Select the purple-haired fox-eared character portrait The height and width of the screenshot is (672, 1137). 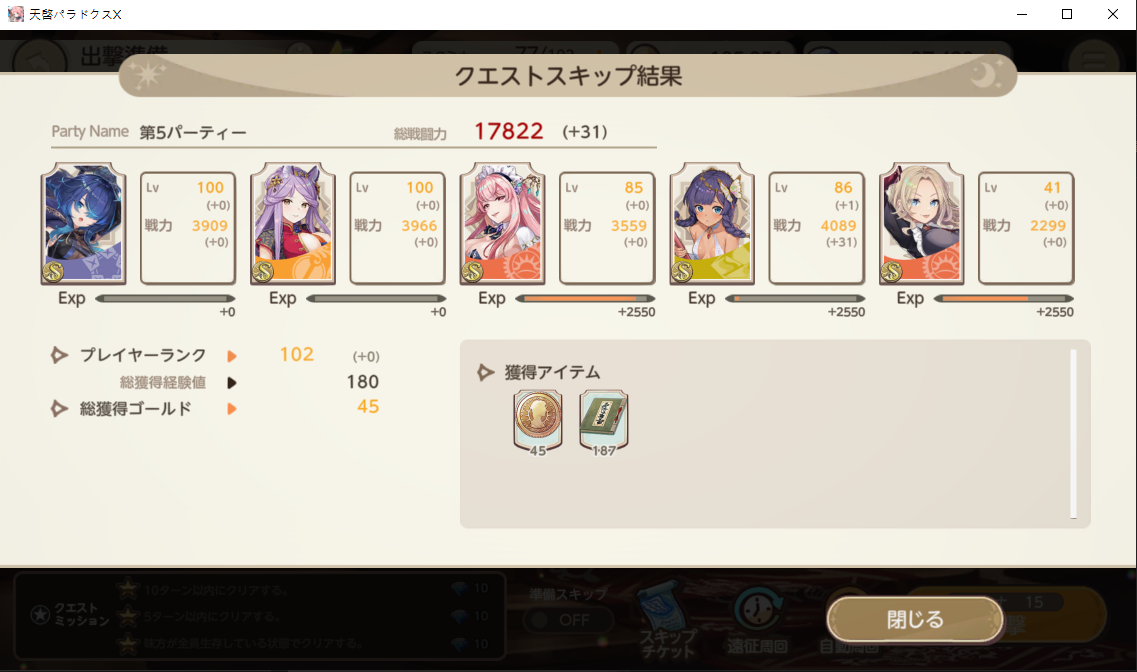click(293, 223)
